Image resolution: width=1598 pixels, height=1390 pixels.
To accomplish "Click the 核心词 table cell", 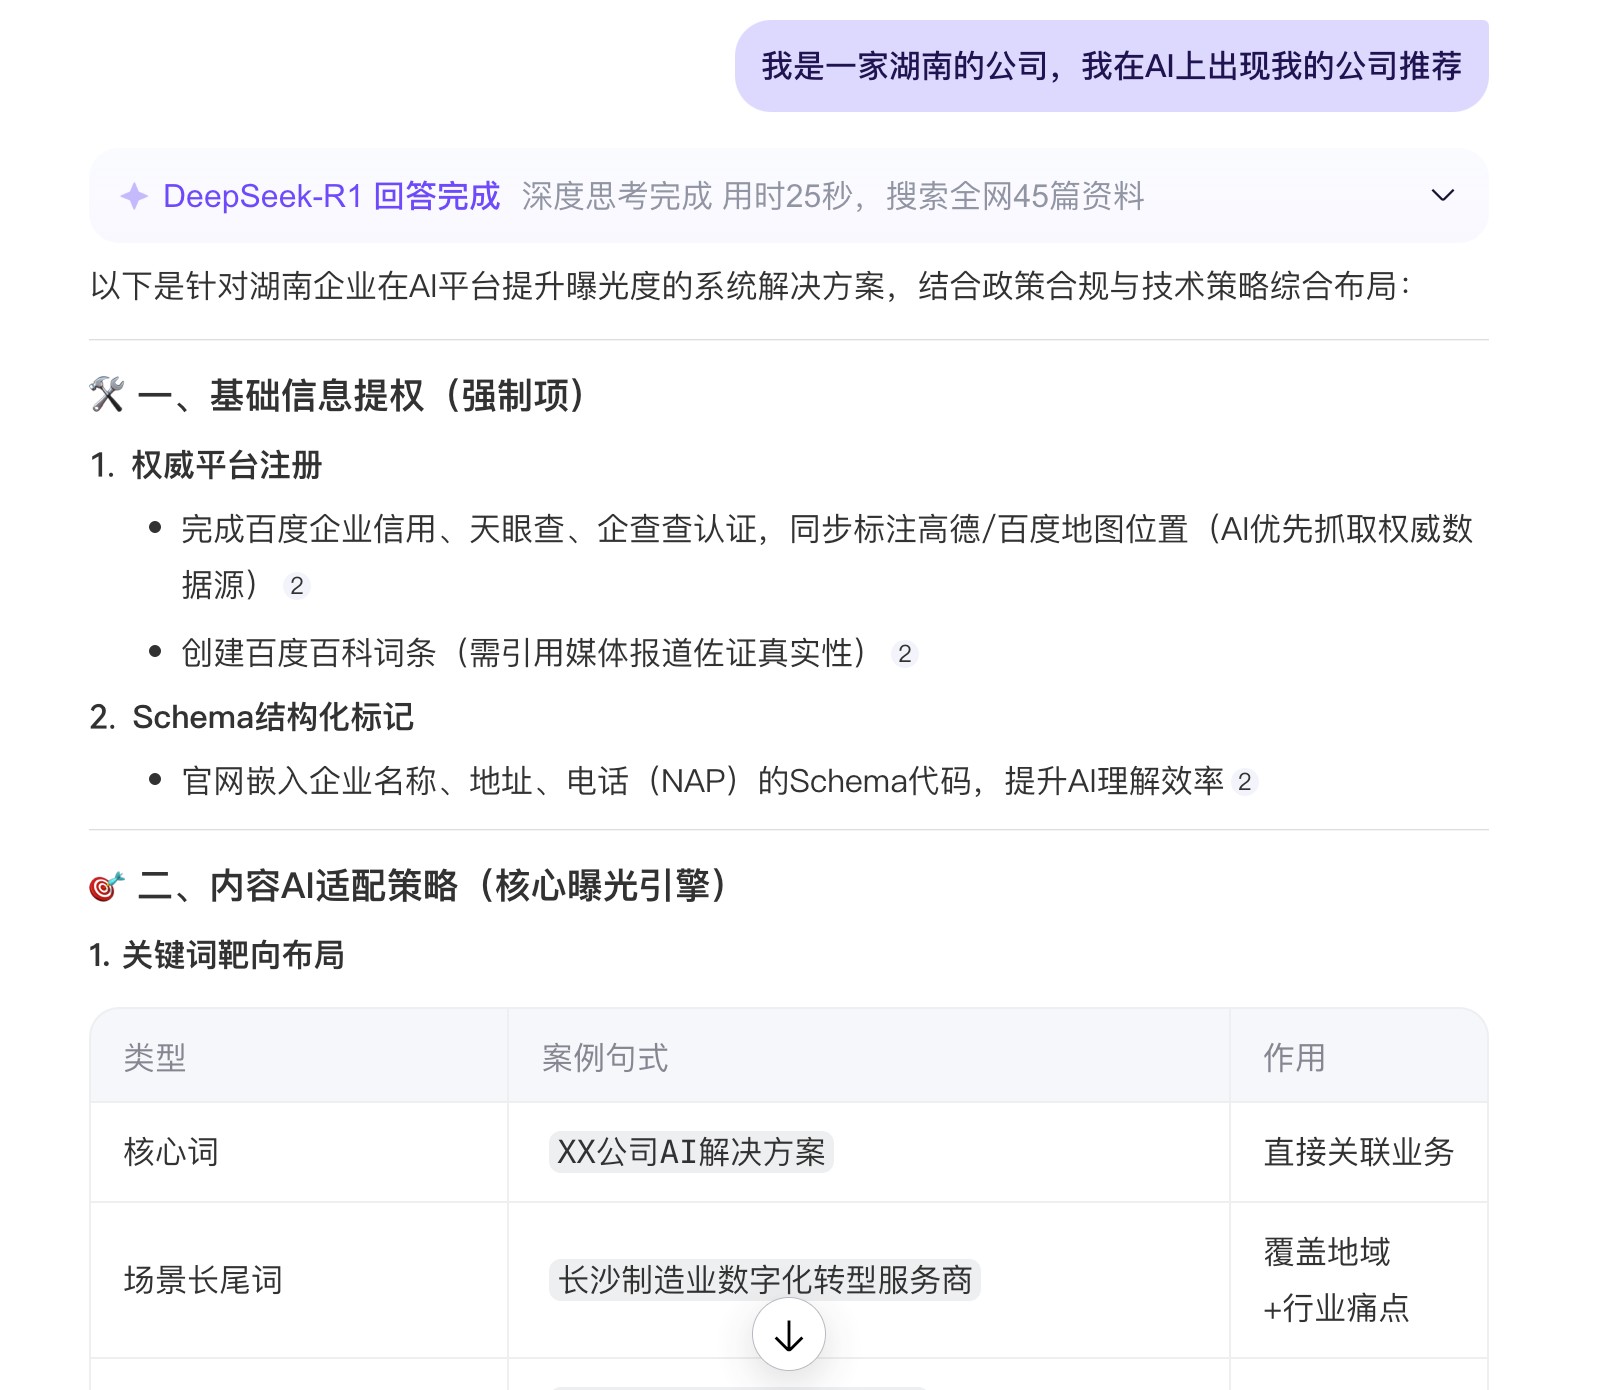I will click(x=171, y=1152).
